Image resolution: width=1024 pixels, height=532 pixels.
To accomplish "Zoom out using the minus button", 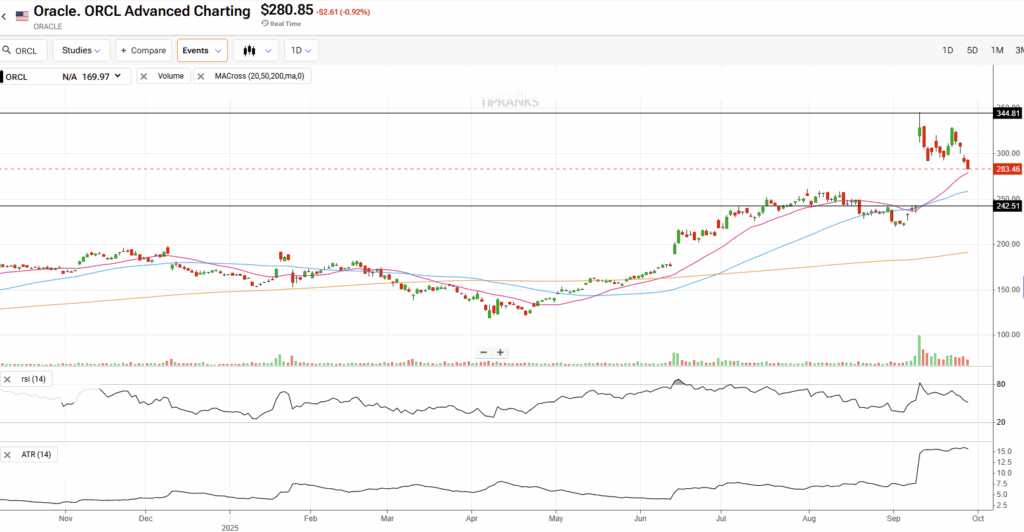I will click(484, 352).
